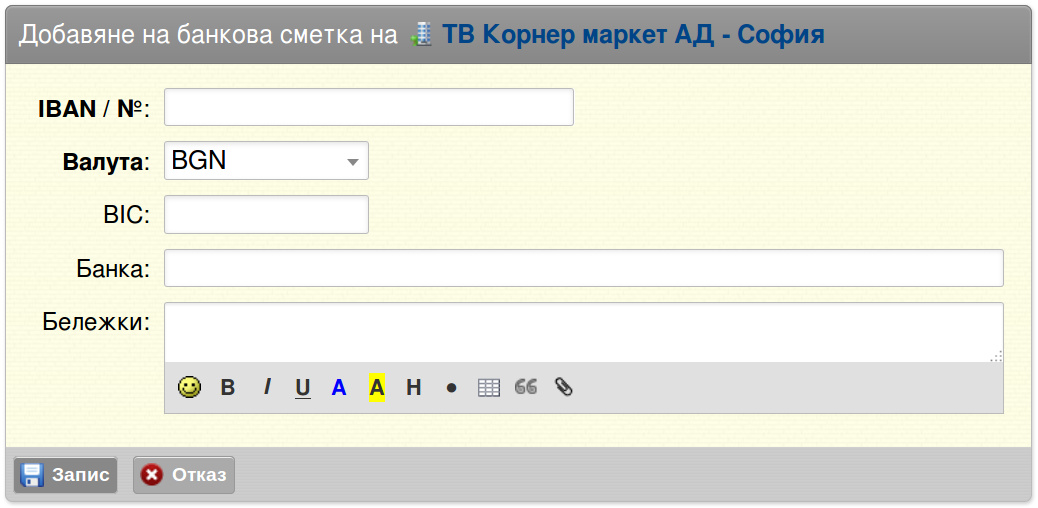Click the Валута field label
The width and height of the screenshot is (1038, 508).
(x=107, y=162)
